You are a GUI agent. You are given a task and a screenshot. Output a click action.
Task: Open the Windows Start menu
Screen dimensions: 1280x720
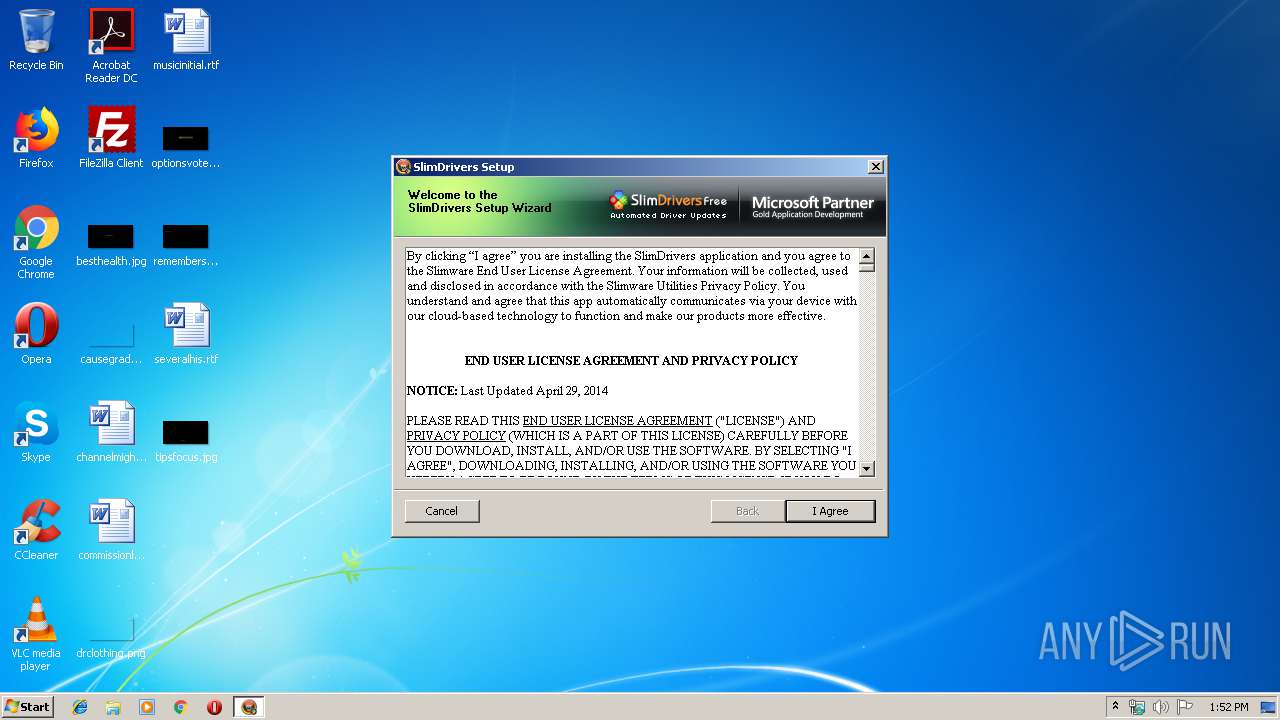tap(28, 707)
